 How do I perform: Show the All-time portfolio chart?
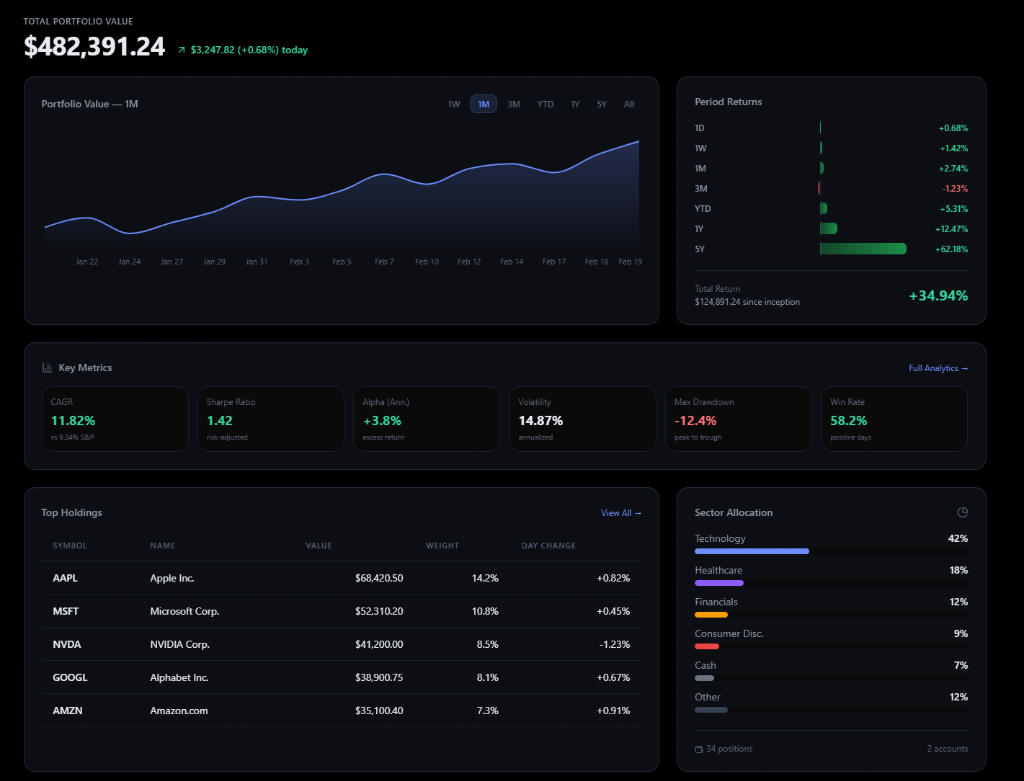(x=629, y=103)
